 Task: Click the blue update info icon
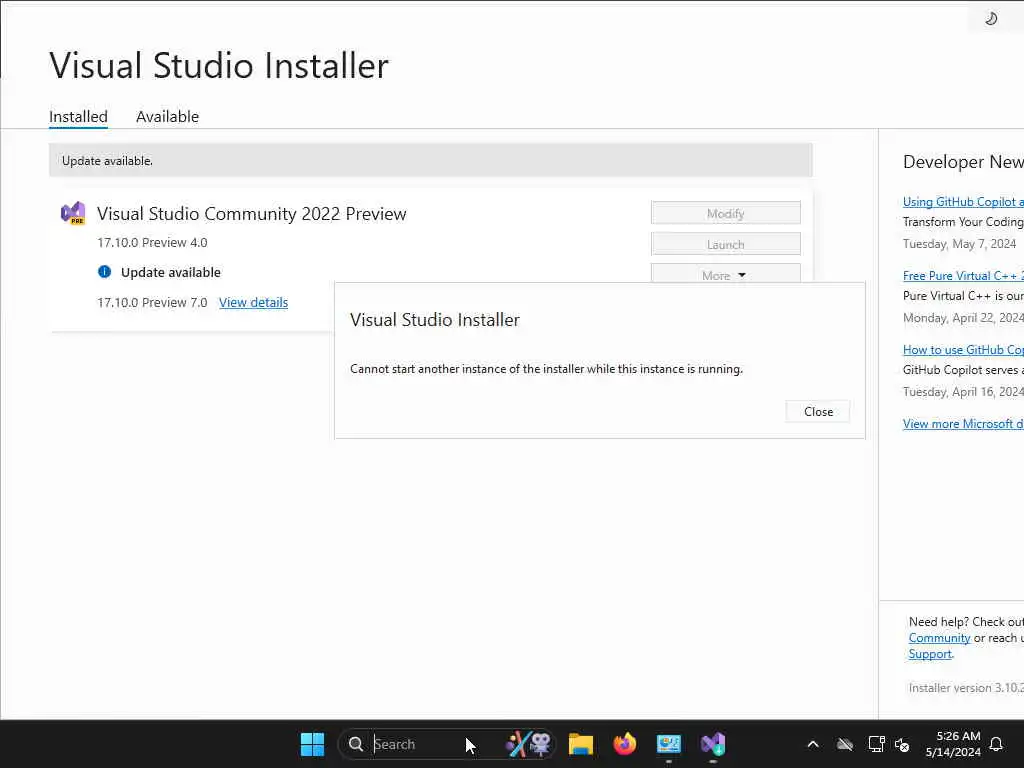(104, 272)
